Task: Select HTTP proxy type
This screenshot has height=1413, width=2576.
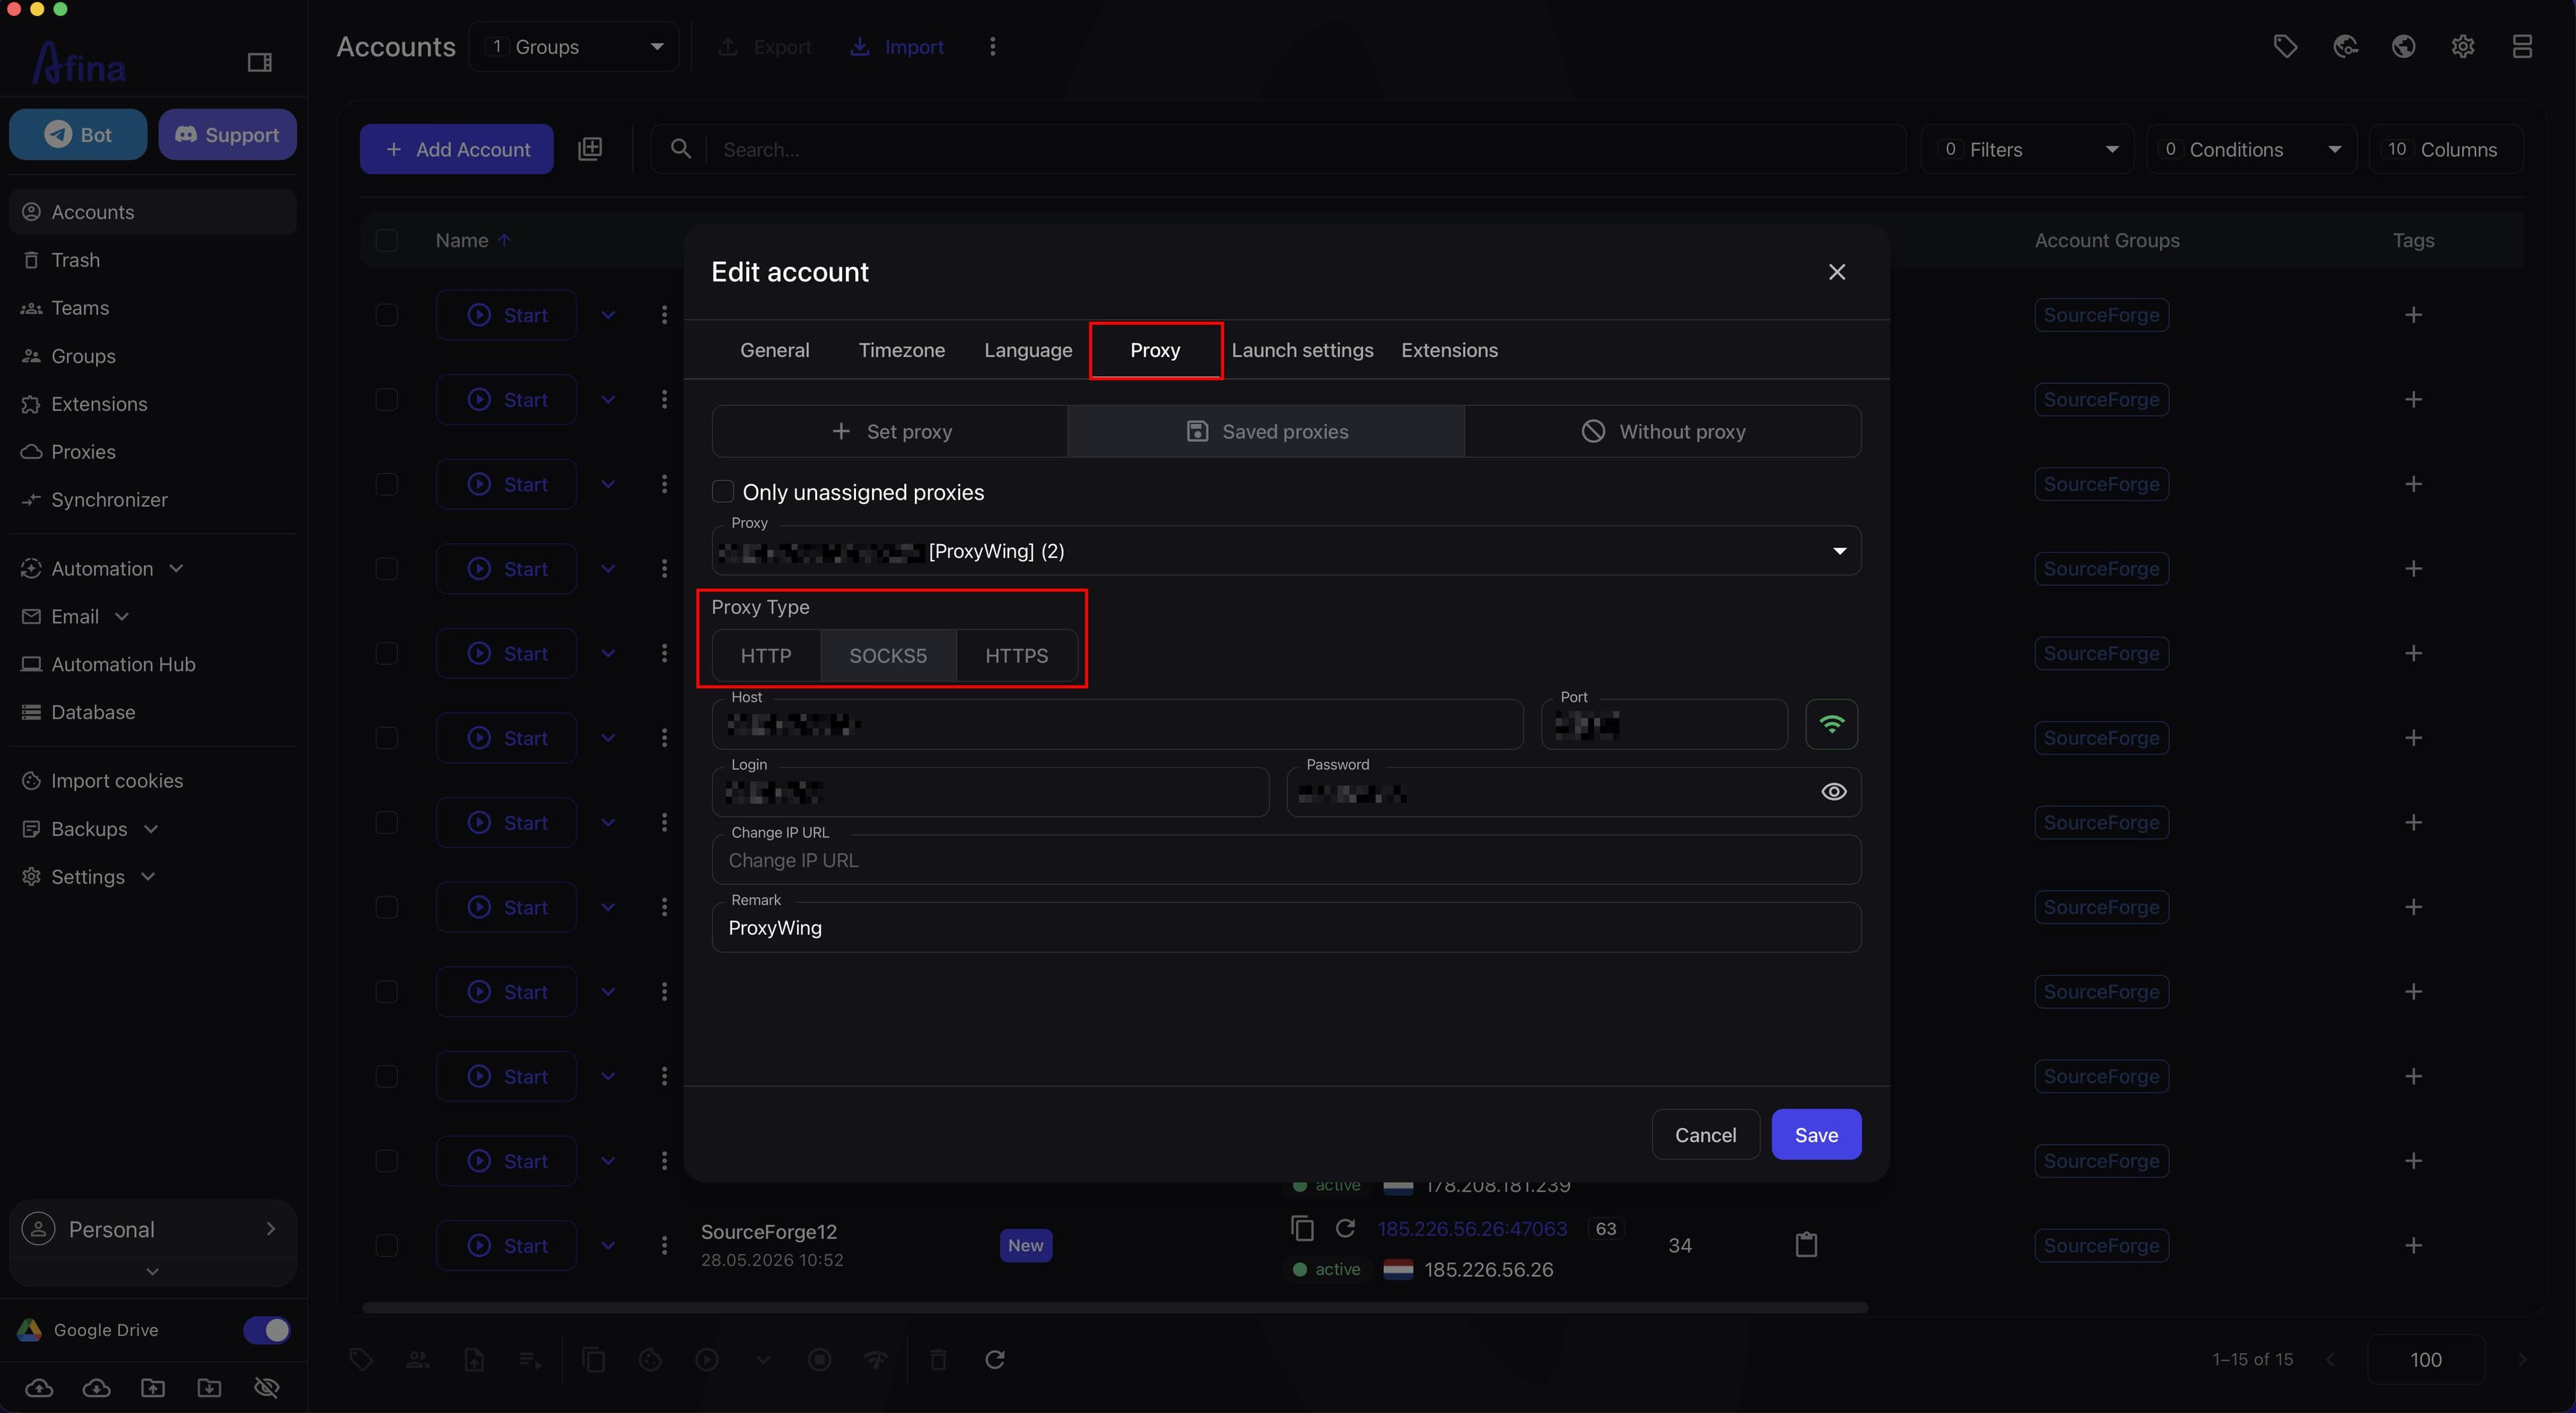Action: (x=766, y=655)
